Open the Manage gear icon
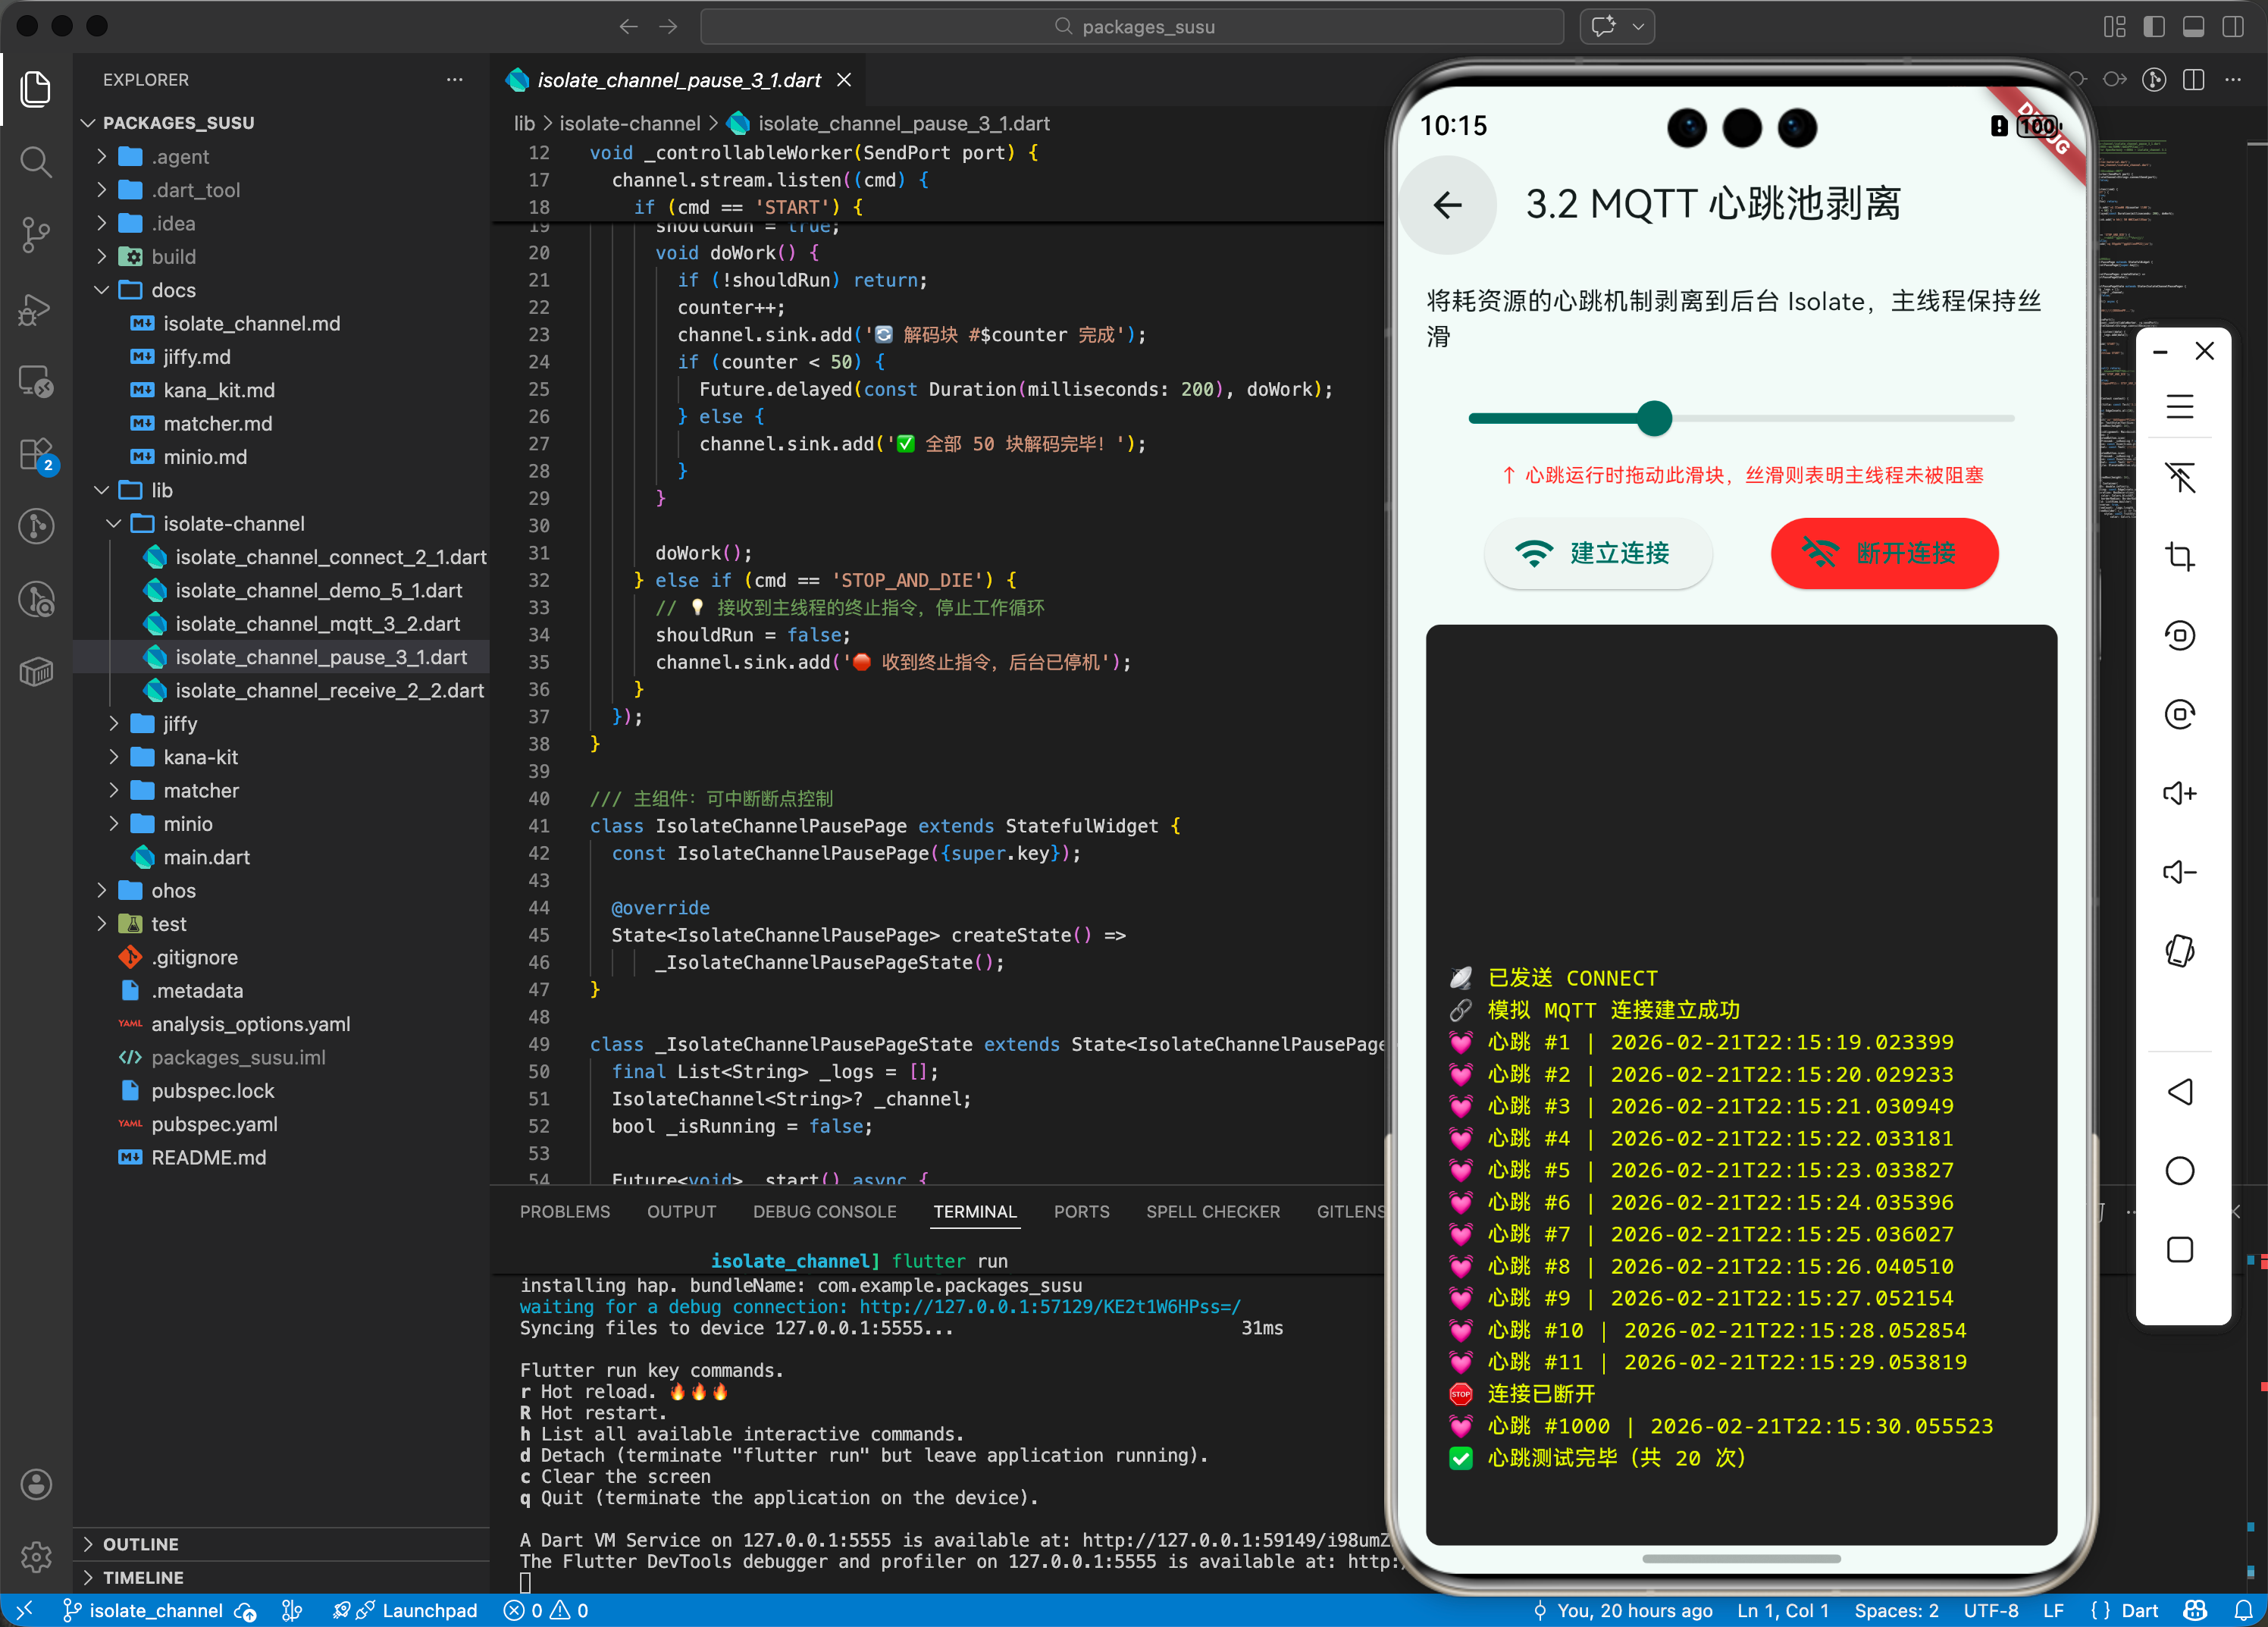2268x1627 pixels. click(x=36, y=1556)
